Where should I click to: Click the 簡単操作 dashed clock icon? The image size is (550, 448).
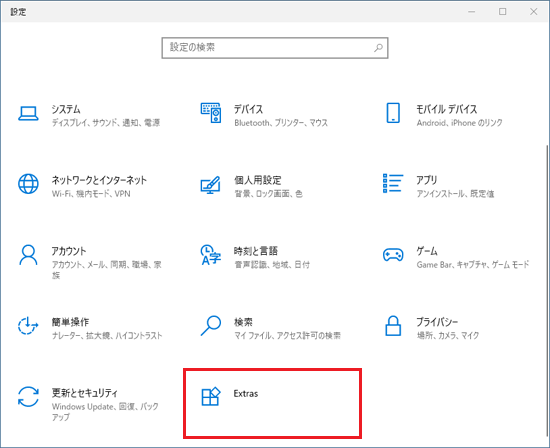[x=28, y=326]
